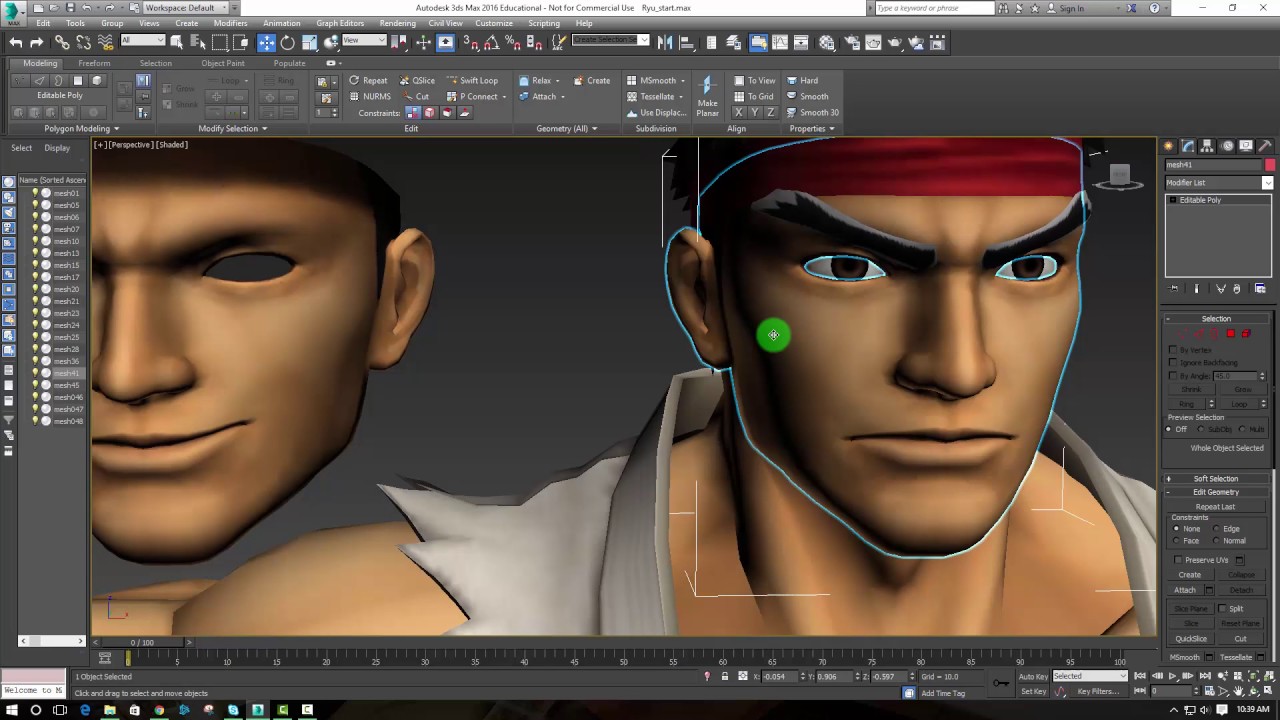This screenshot has height=720, width=1280.
Task: Click the Undo arrow in main toolbar
Action: tap(16, 42)
